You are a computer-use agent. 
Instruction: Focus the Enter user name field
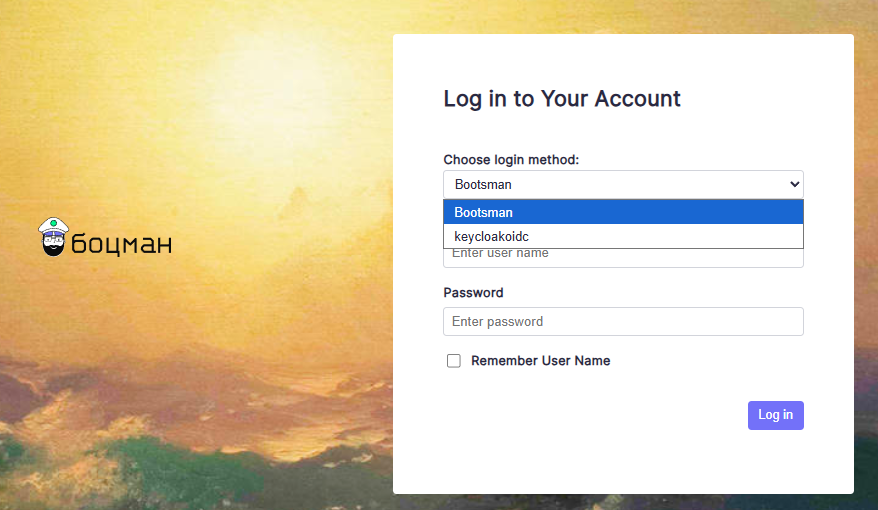(x=623, y=258)
